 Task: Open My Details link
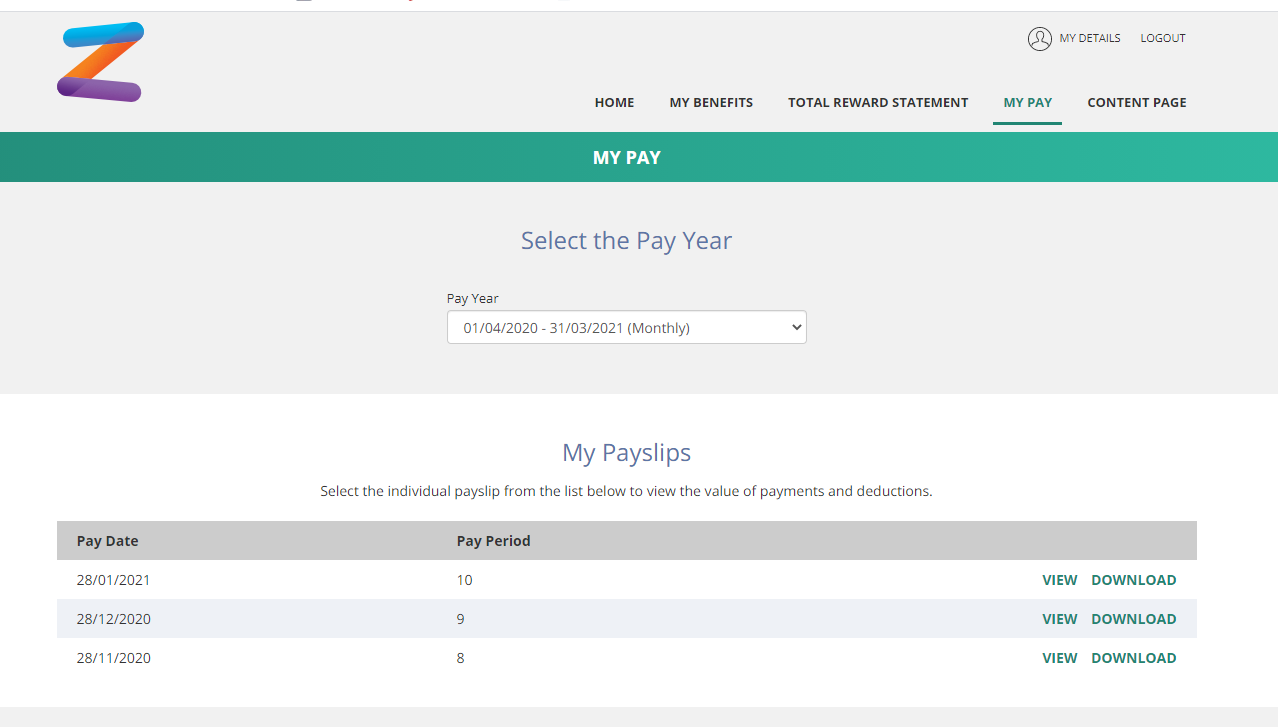tap(1090, 38)
